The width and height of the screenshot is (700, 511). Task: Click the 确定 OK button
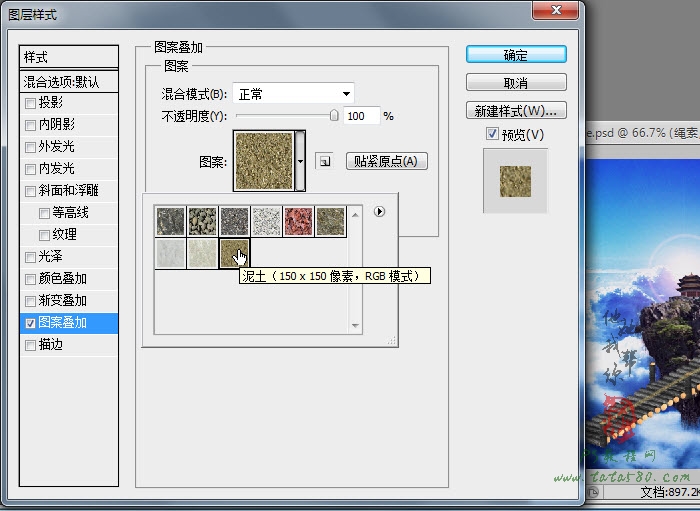coord(516,55)
